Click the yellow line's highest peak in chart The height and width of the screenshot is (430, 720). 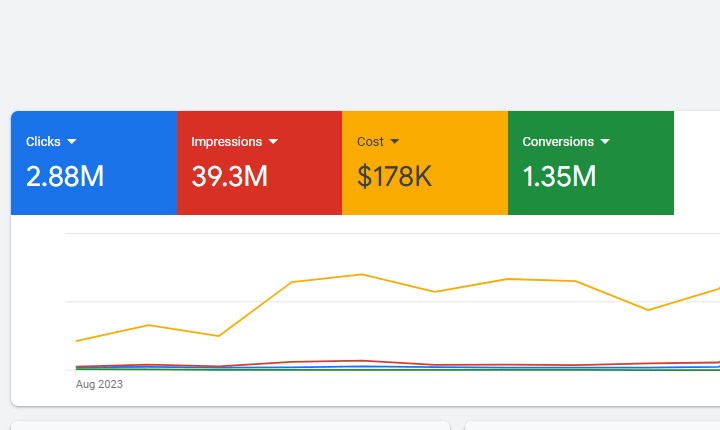(362, 274)
